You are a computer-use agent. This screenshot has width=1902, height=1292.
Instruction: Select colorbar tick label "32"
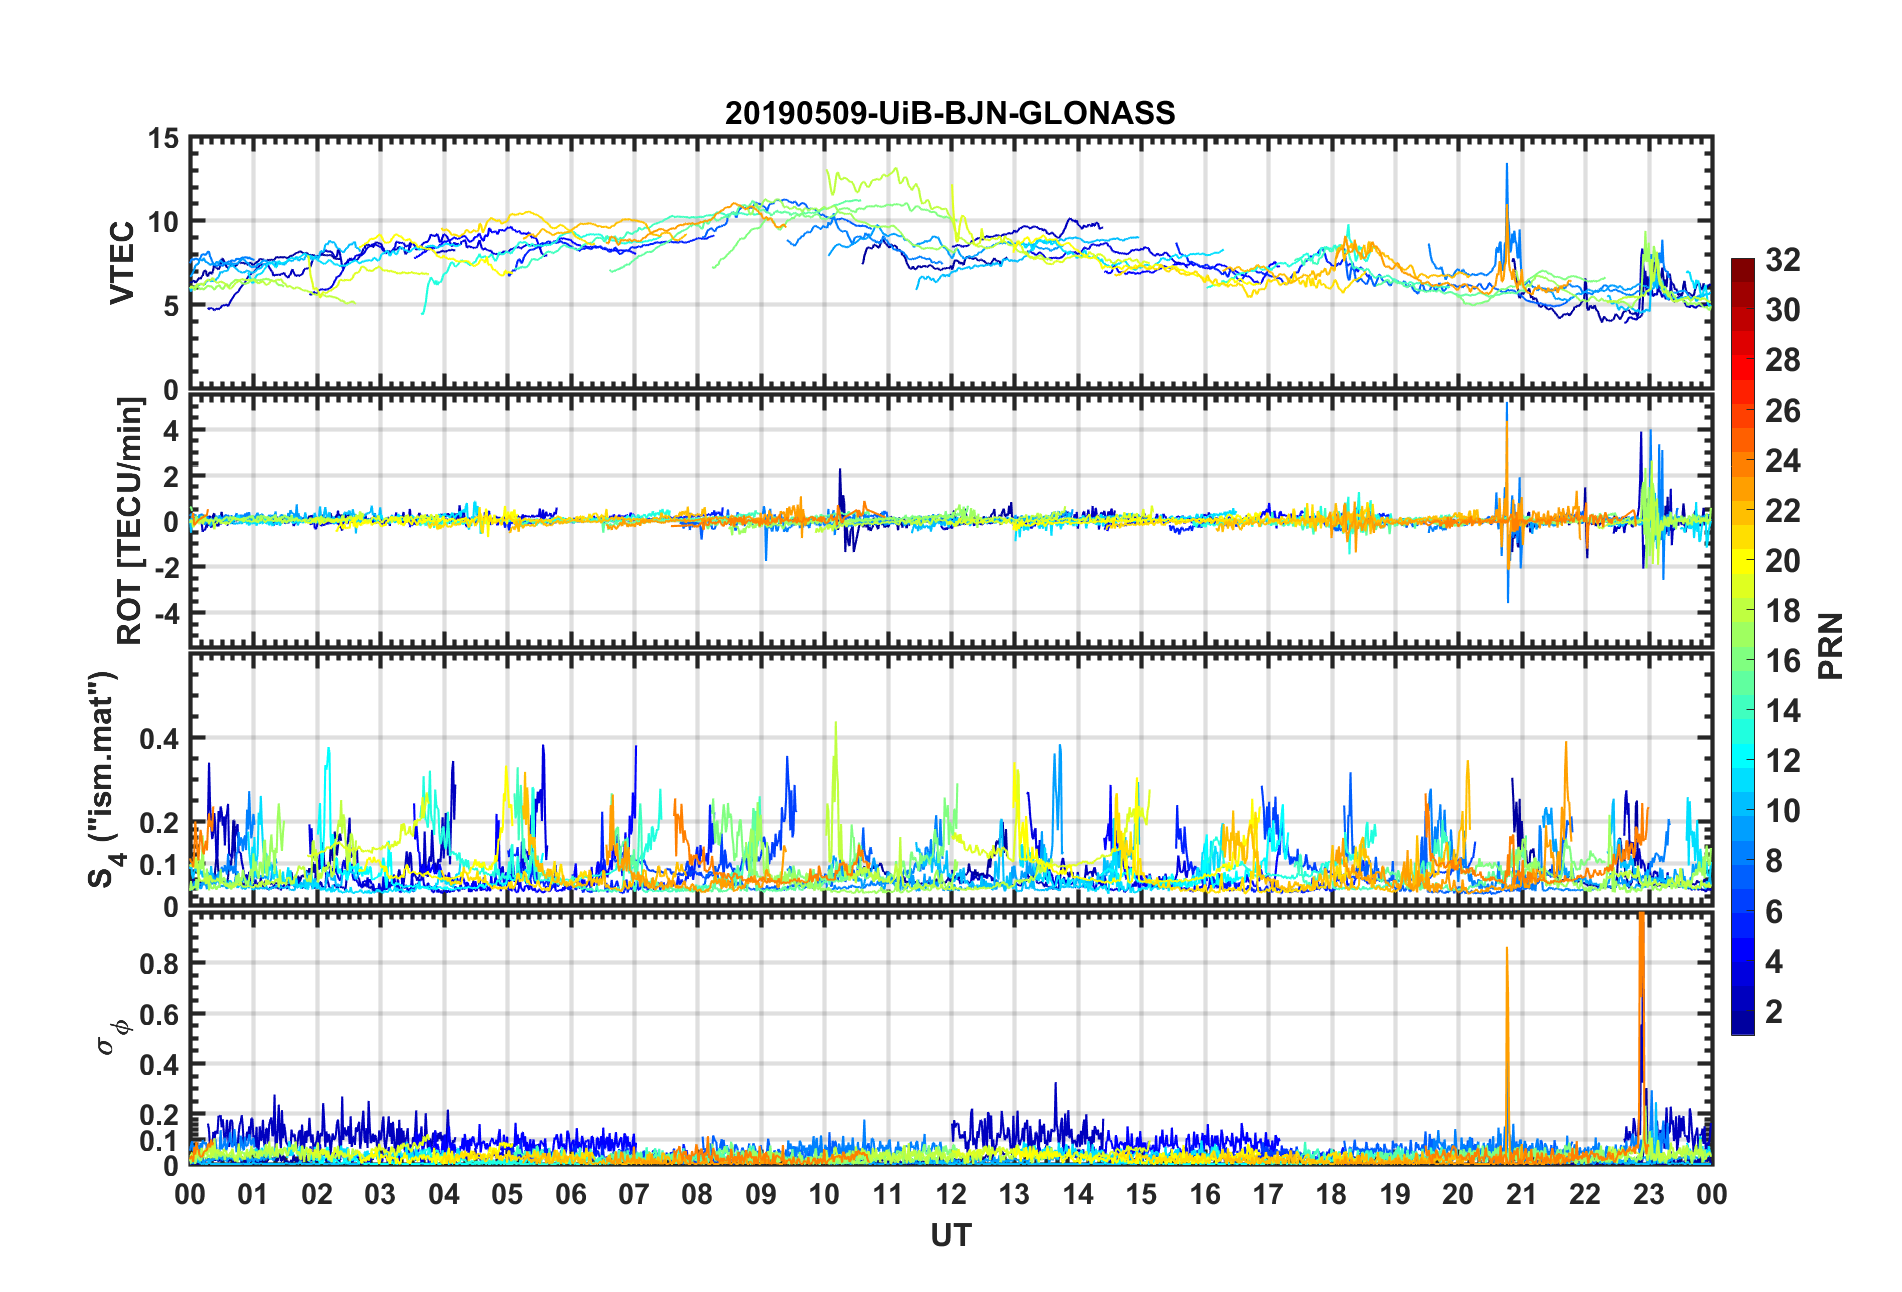[1782, 260]
